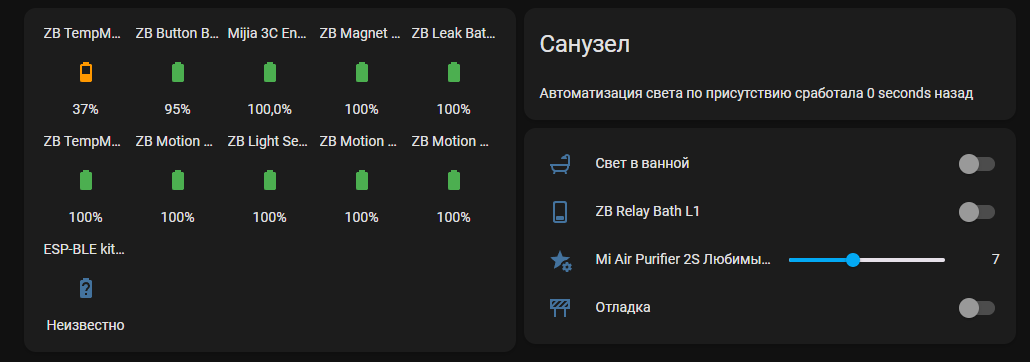Click the Отладка barrier icon
This screenshot has width=1030, height=362.
click(560, 307)
